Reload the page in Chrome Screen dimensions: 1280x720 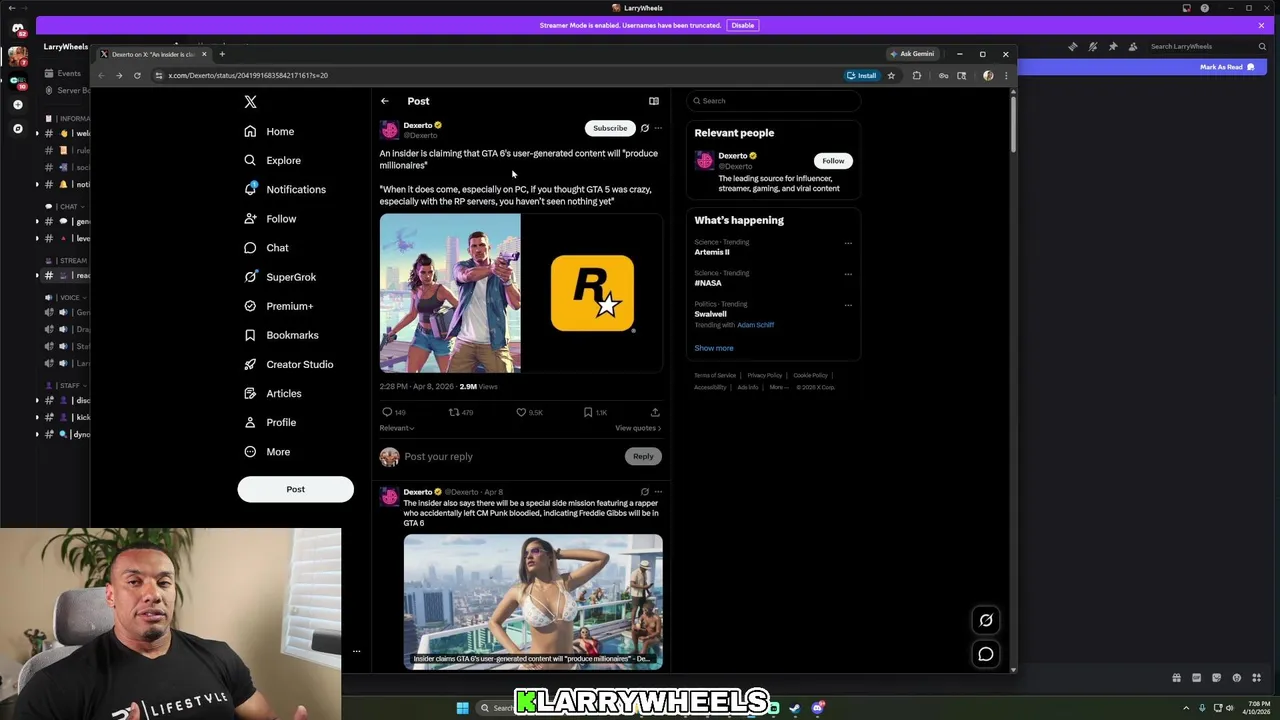(x=137, y=75)
